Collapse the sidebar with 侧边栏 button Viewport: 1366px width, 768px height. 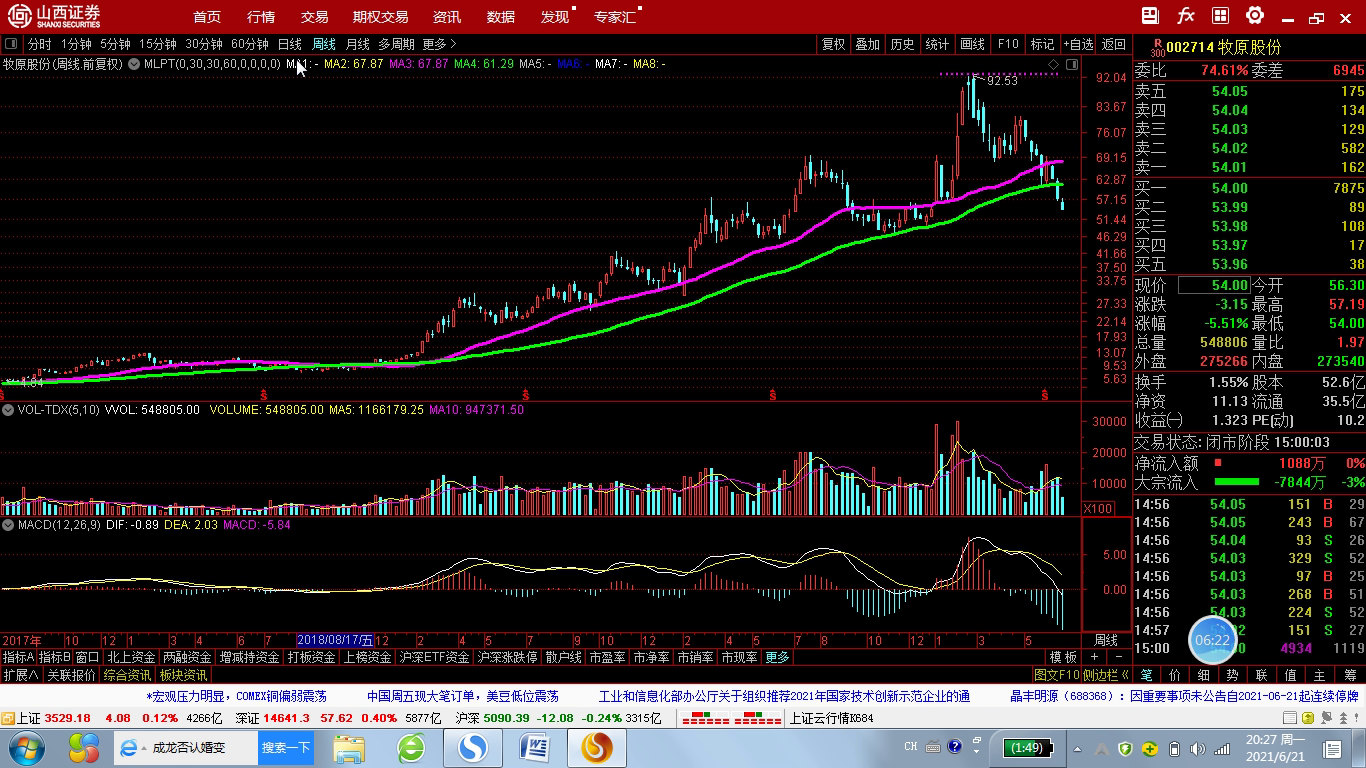pyautogui.click(x=1106, y=675)
